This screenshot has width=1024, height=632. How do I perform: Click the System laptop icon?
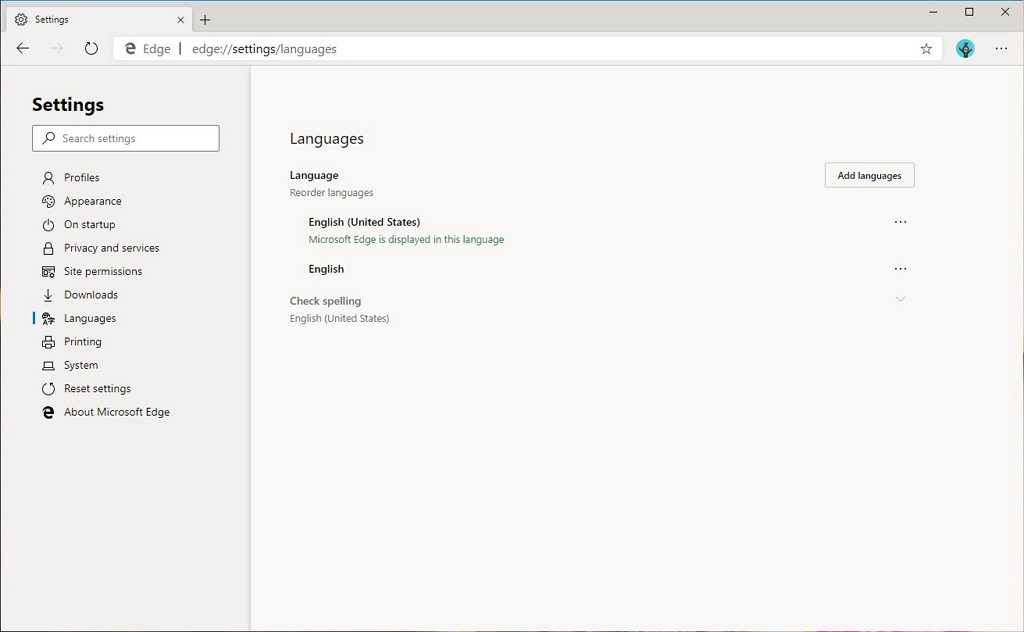(48, 366)
